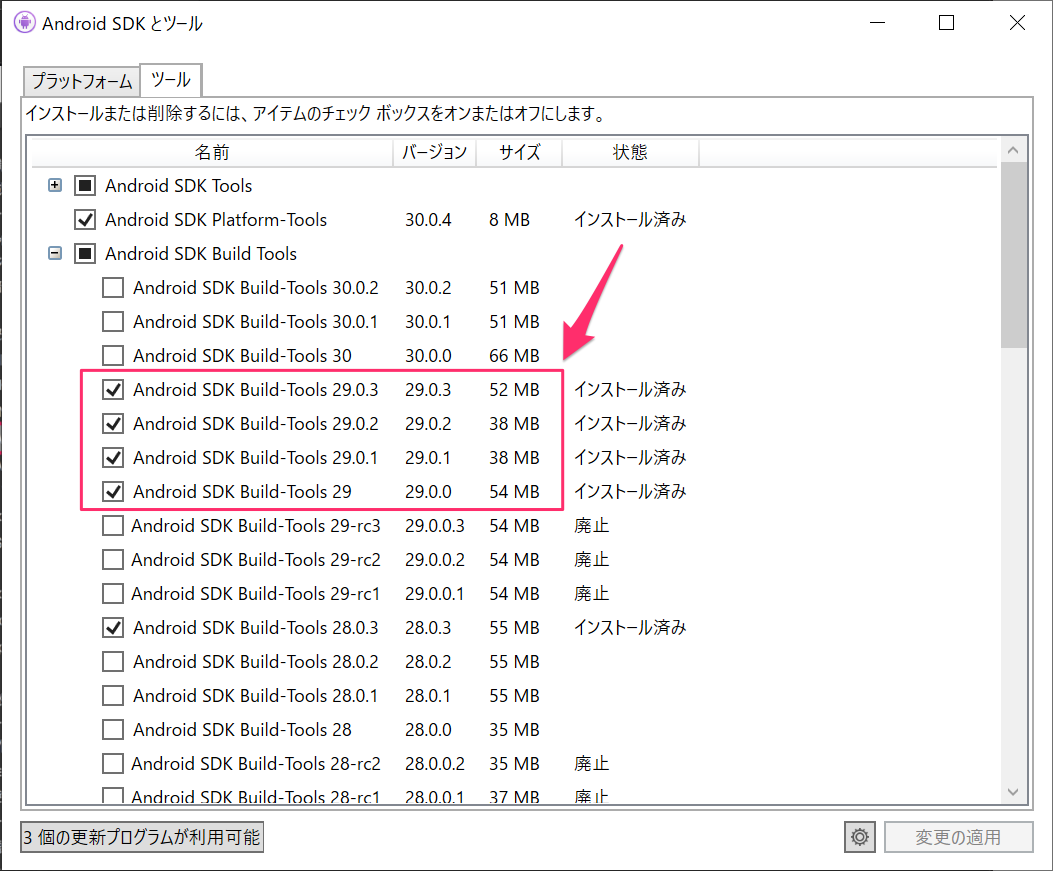Open the settings gear icon button

pyautogui.click(x=860, y=837)
